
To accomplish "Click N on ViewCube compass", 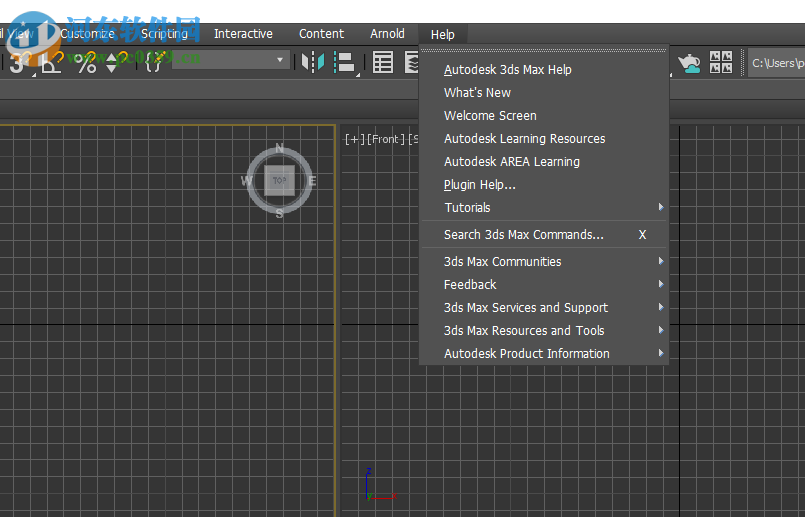I will click(x=279, y=148).
